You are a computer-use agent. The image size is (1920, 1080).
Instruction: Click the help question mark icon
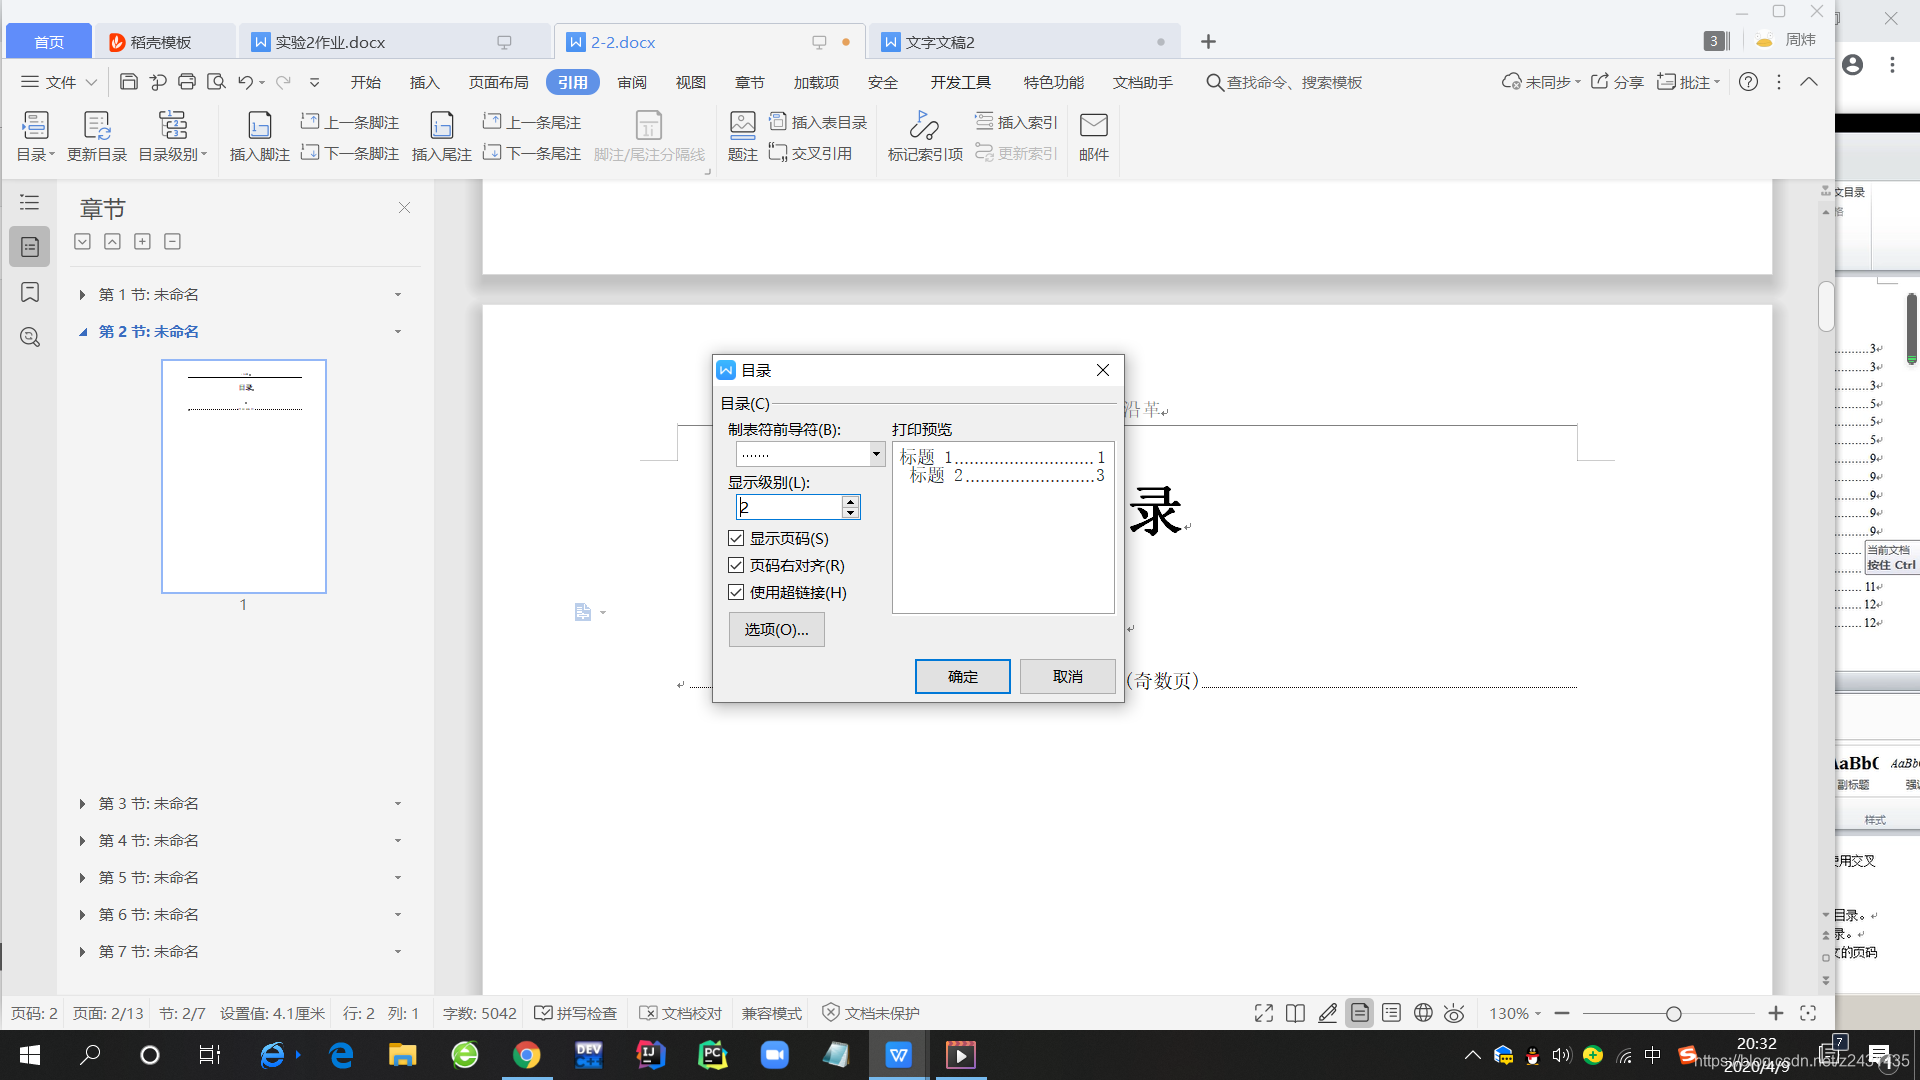(1748, 82)
